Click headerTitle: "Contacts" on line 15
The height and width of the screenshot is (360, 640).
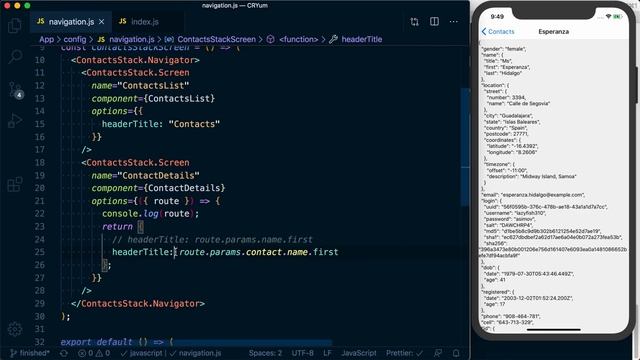pyautogui.click(x=161, y=124)
